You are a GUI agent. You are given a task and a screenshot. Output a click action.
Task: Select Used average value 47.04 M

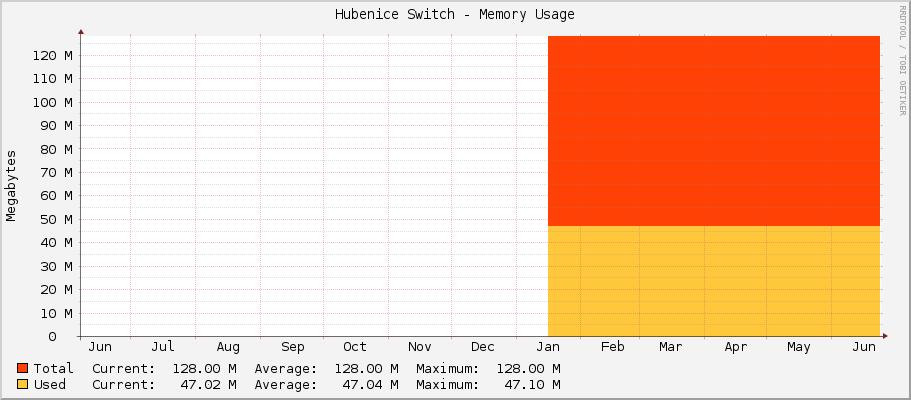pos(371,384)
